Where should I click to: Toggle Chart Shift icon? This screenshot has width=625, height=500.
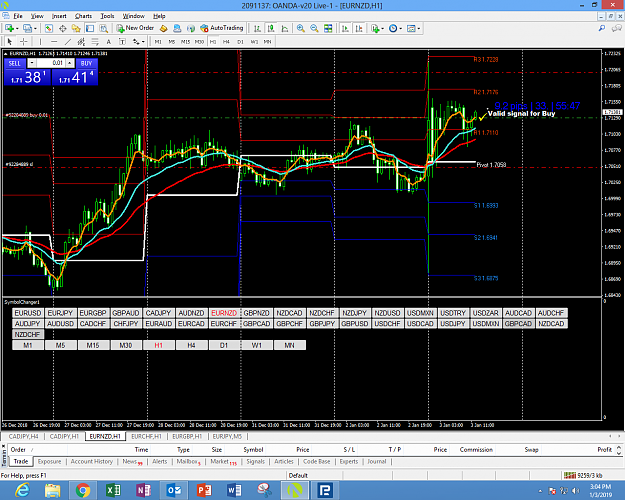tap(359, 28)
